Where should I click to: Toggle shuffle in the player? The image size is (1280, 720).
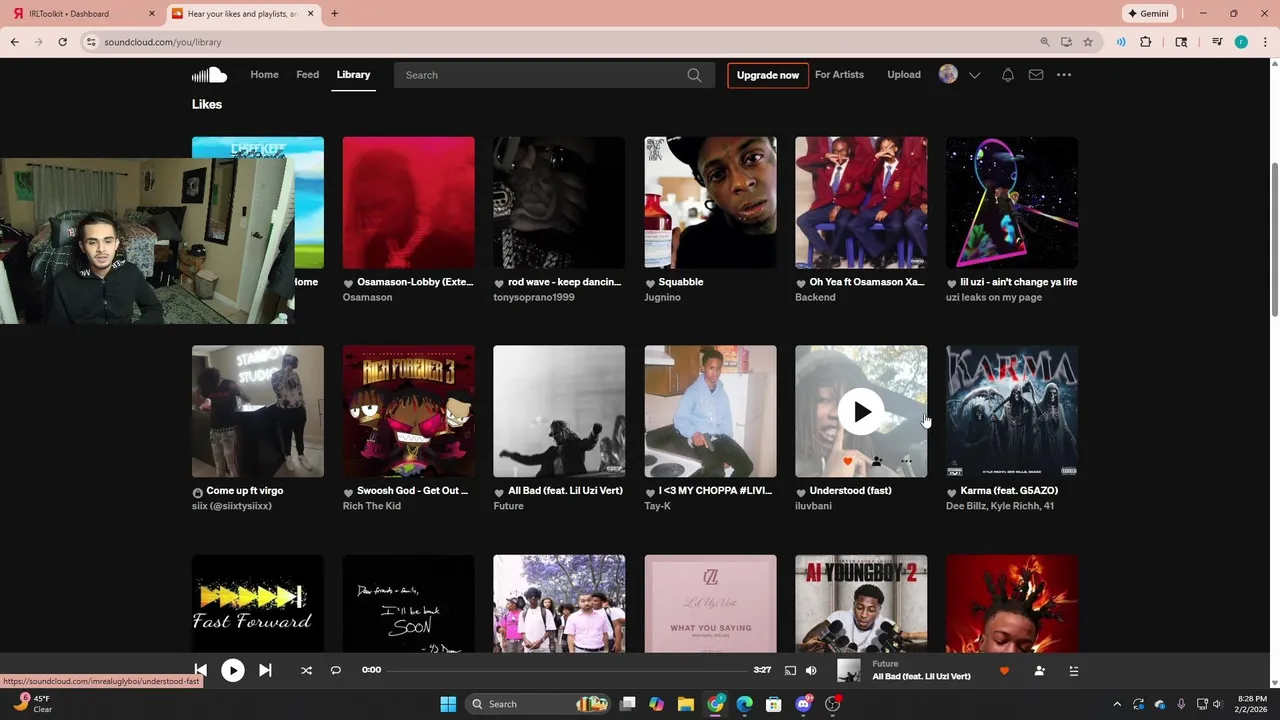point(306,670)
